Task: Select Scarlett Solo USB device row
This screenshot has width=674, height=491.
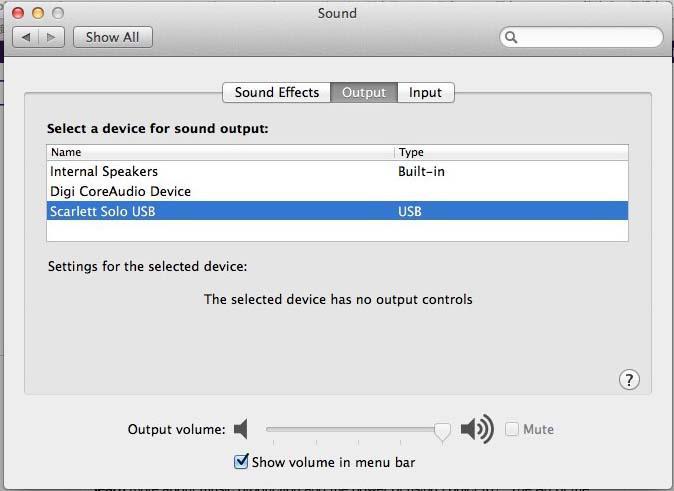Action: (102, 211)
